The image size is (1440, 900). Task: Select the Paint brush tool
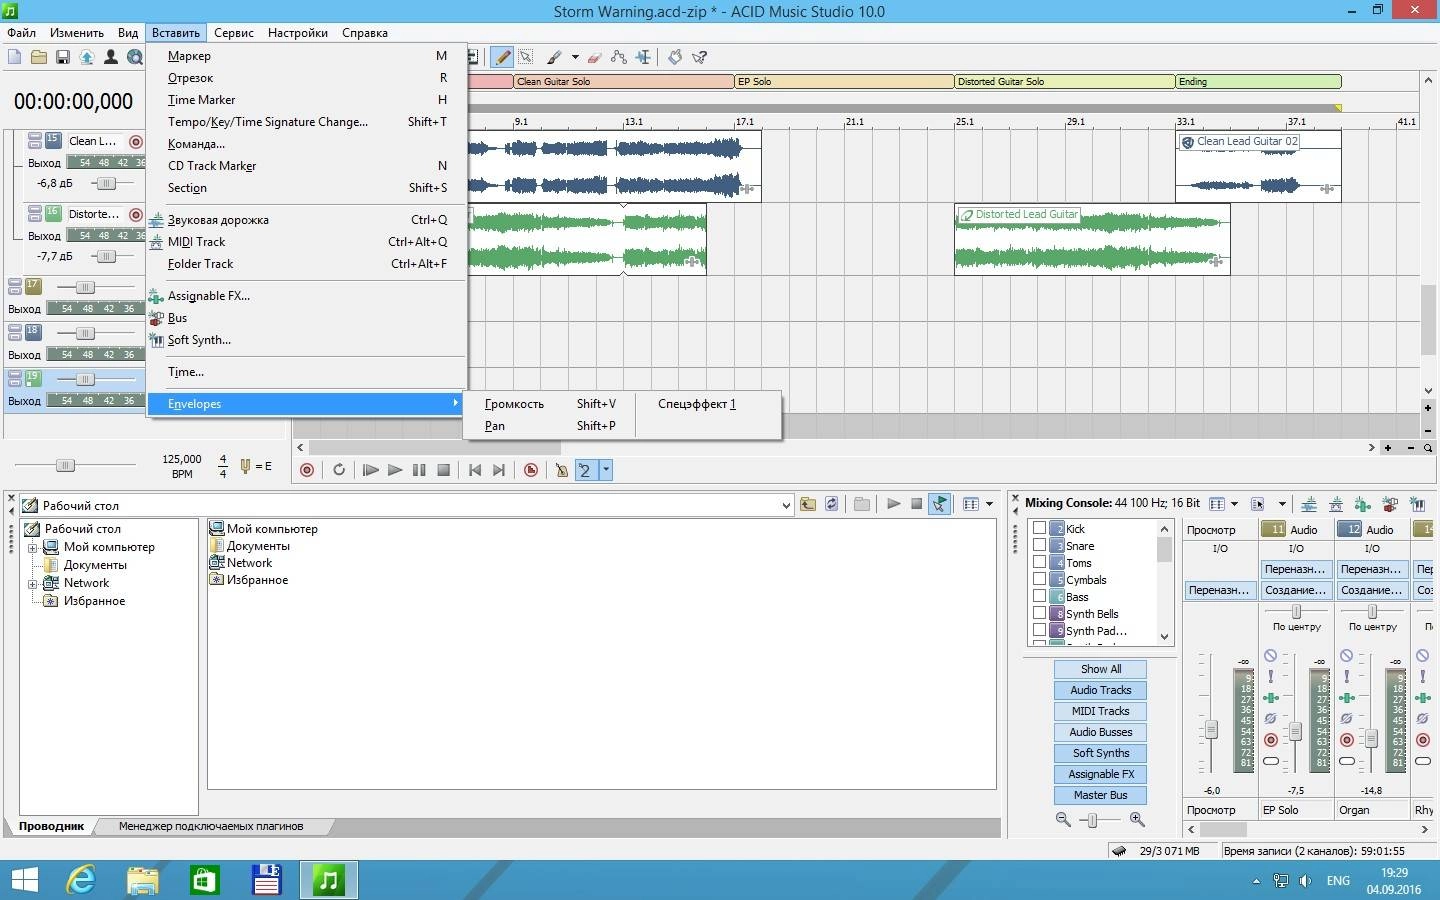[554, 57]
